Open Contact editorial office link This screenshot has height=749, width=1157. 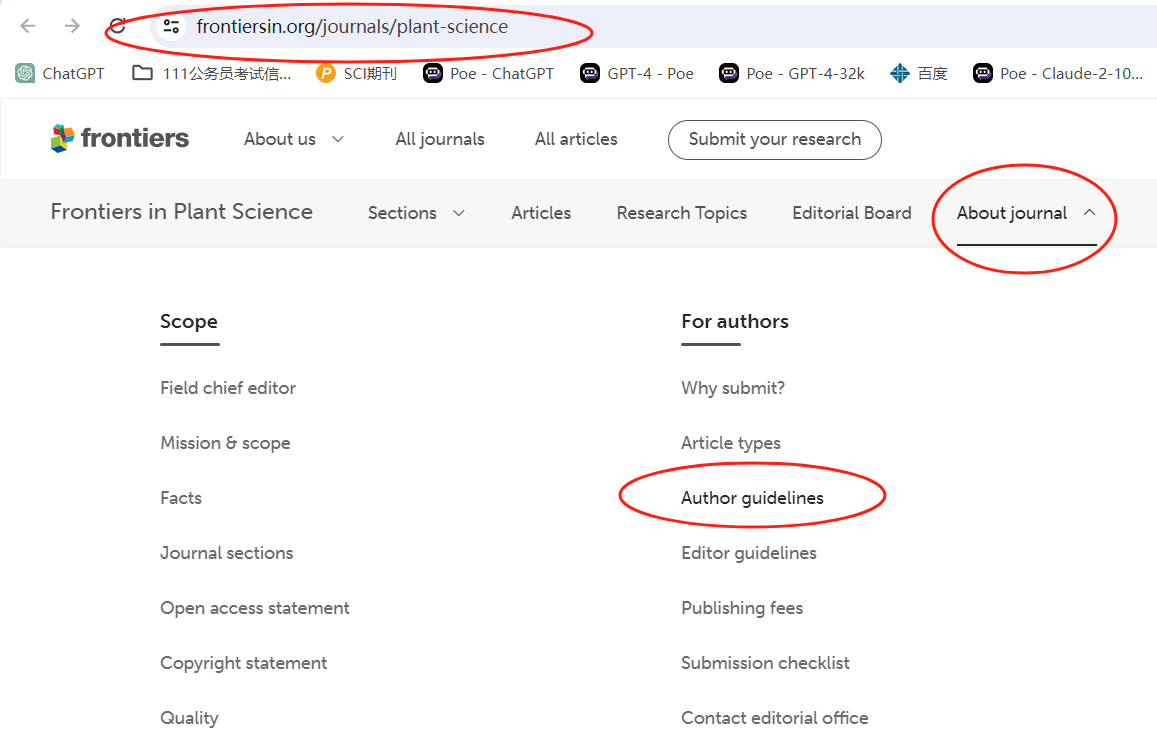774,717
